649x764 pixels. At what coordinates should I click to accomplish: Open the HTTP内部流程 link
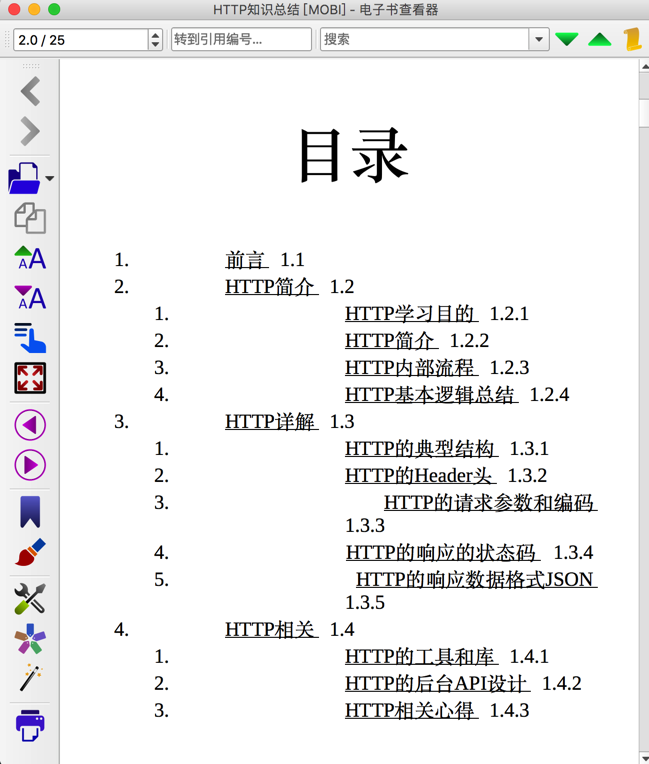click(411, 367)
